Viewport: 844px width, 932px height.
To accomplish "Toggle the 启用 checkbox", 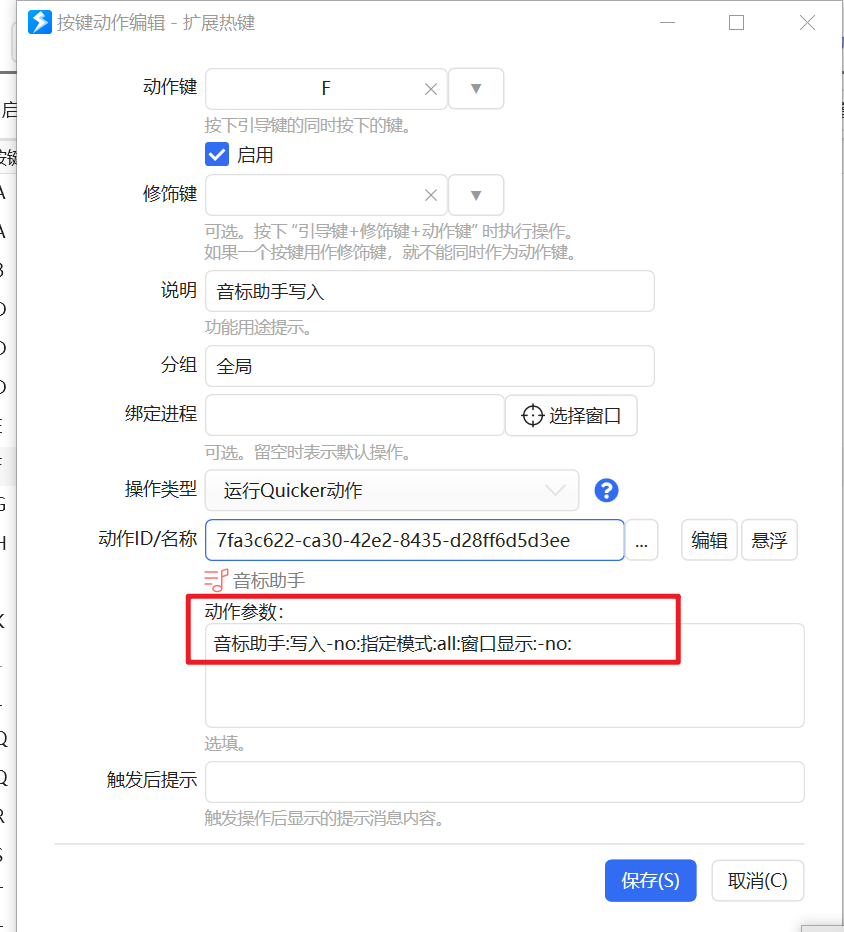I will tap(217, 155).
